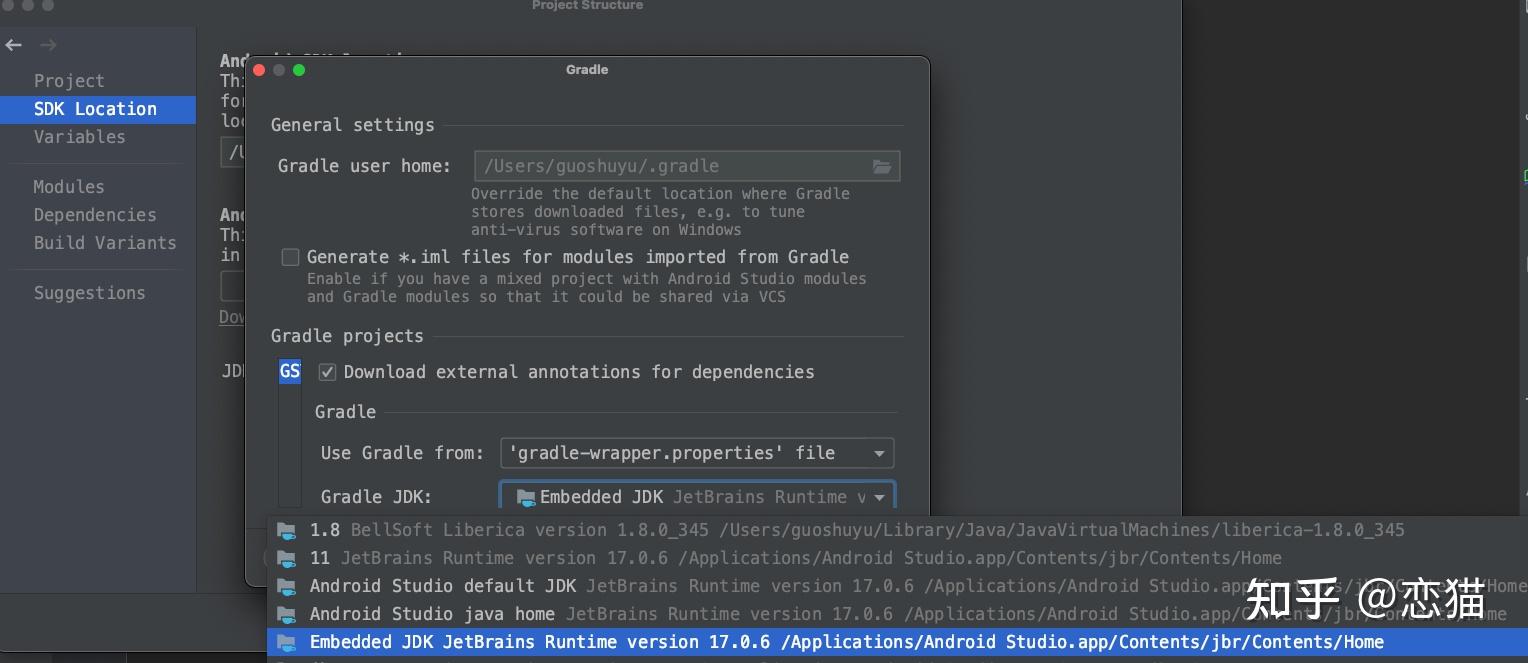Click the back arrow in Project Structure
Image resolution: width=1528 pixels, height=663 pixels.
[14, 45]
